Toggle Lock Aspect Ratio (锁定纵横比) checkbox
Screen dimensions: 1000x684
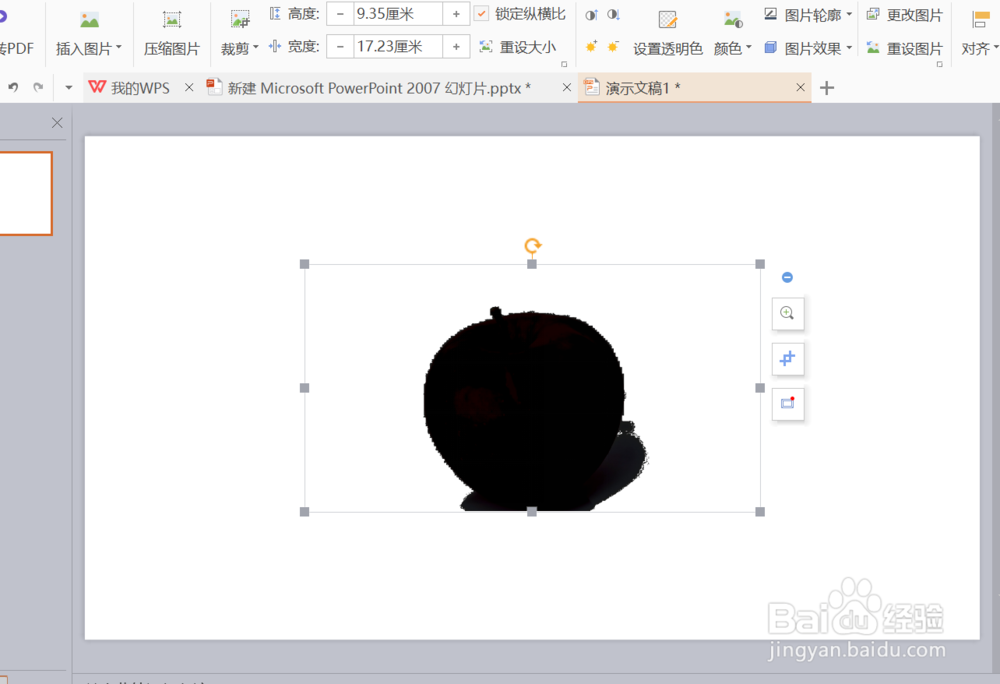pyautogui.click(x=482, y=13)
